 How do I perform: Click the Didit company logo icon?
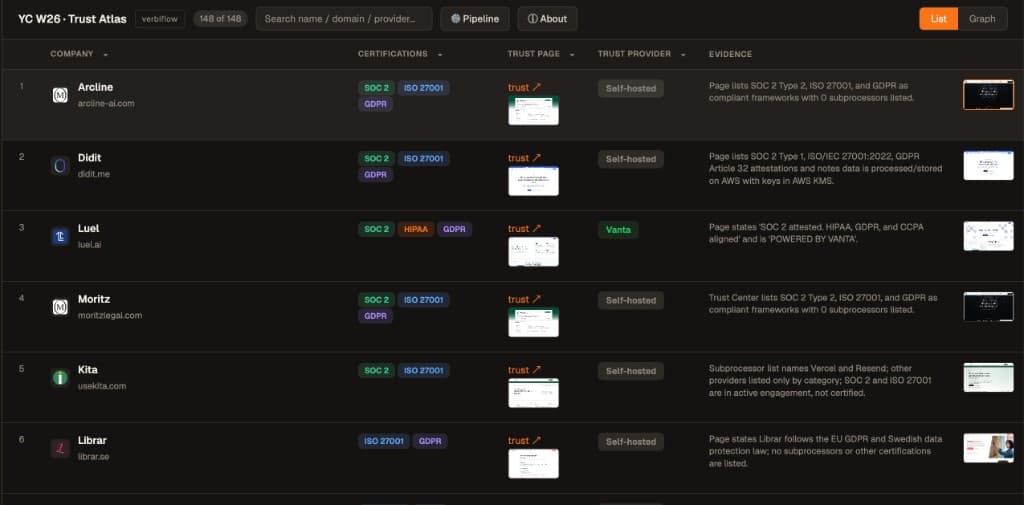click(x=60, y=166)
